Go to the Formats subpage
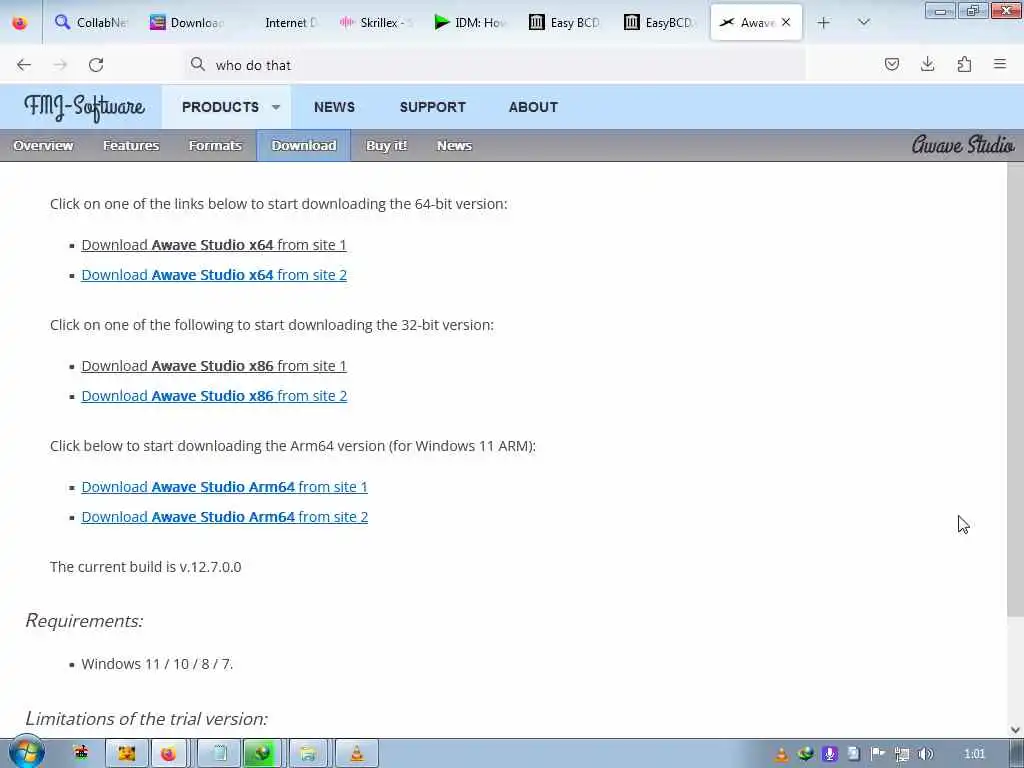 point(215,146)
